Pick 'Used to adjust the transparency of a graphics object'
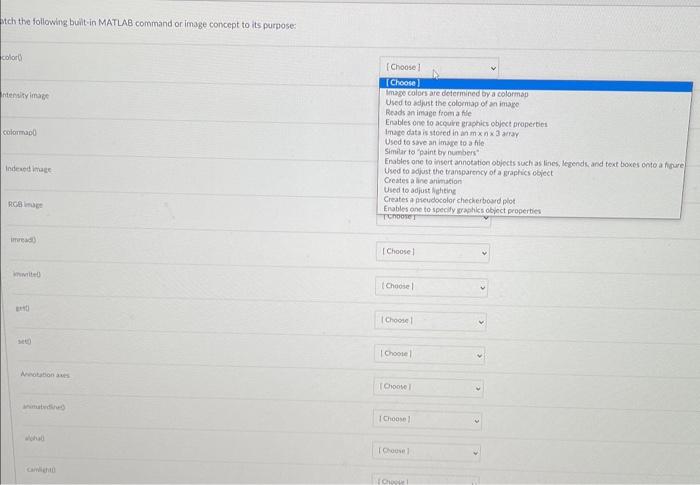This screenshot has height=485, width=700. [468, 172]
